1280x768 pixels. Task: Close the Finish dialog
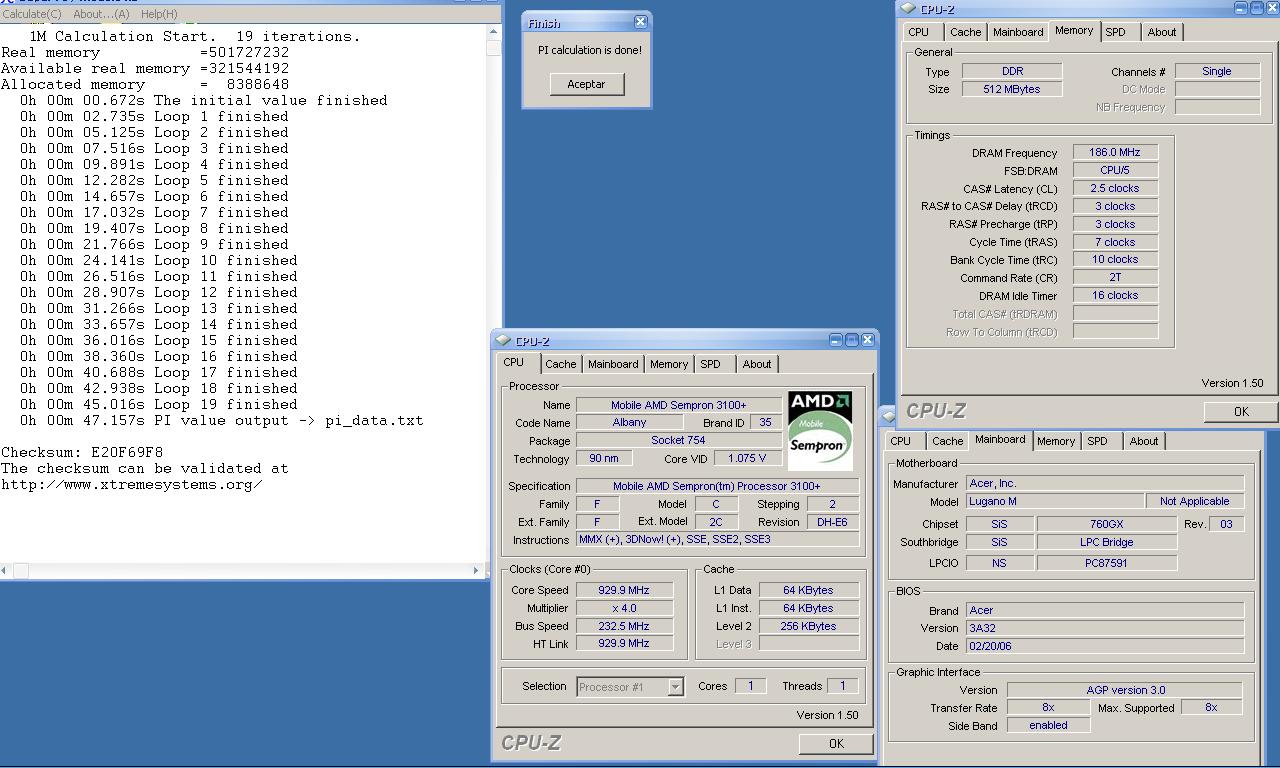coord(641,22)
